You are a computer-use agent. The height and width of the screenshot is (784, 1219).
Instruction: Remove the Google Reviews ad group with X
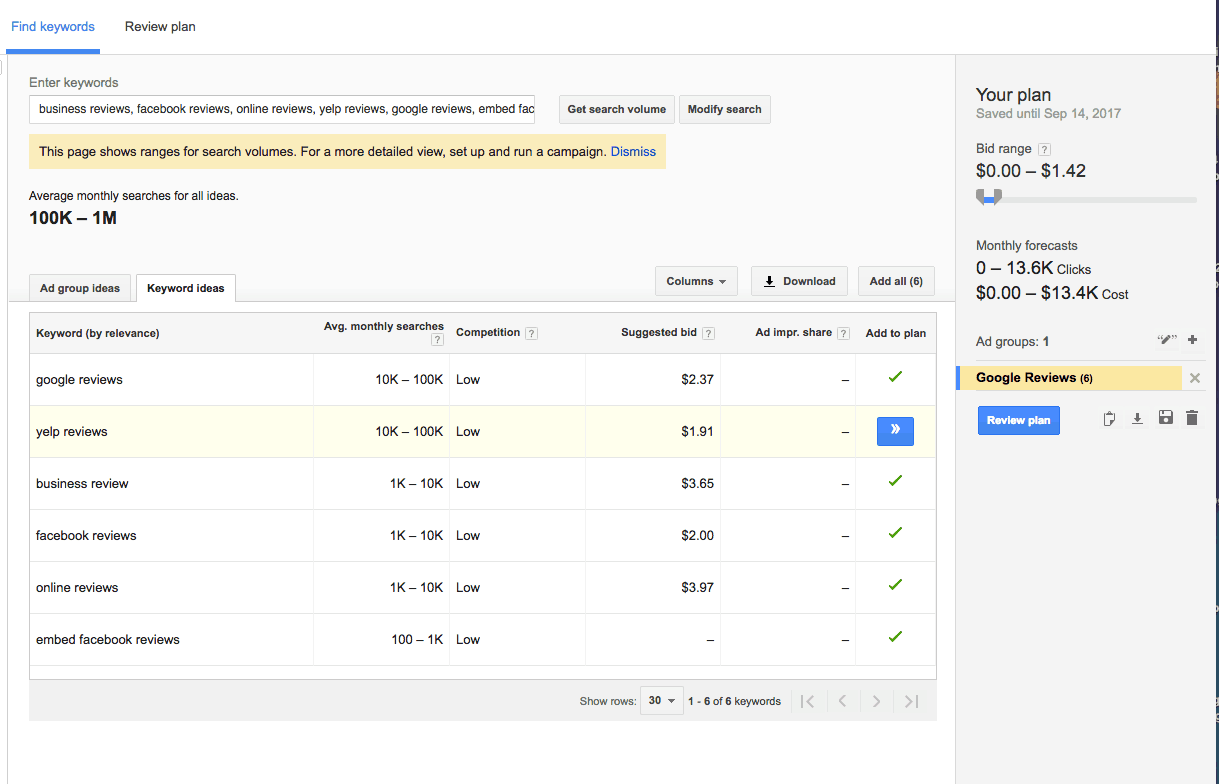[x=1195, y=378]
